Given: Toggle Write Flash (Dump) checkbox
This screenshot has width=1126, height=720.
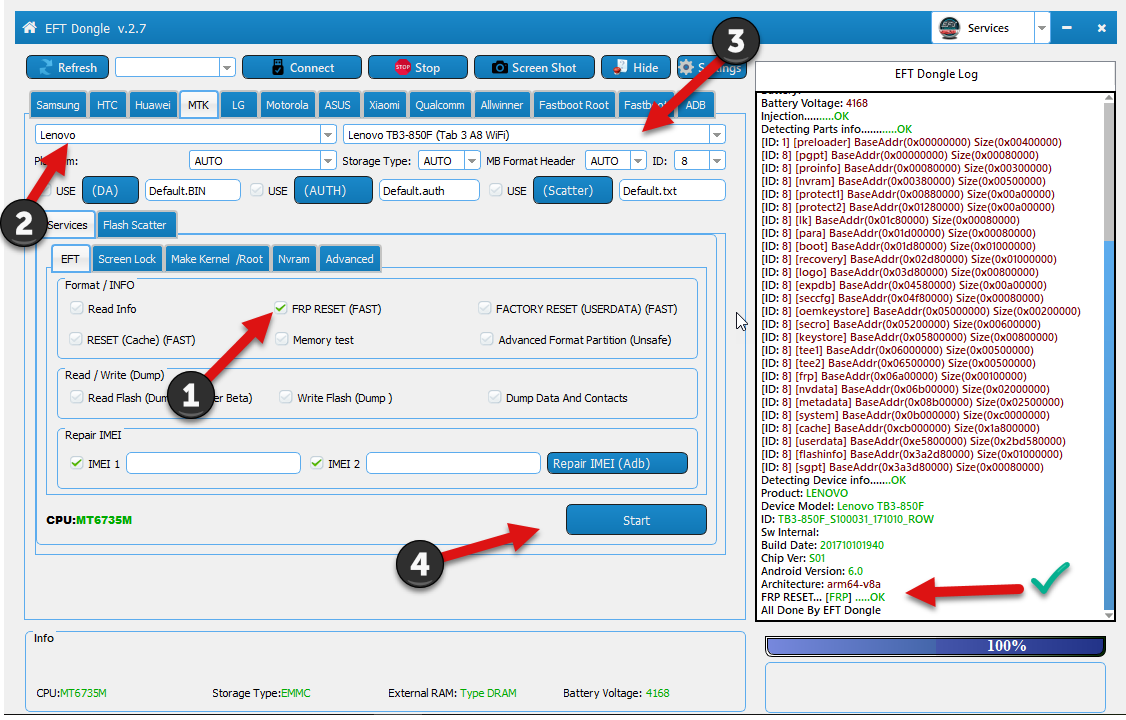Looking at the screenshot, I should tap(286, 397).
